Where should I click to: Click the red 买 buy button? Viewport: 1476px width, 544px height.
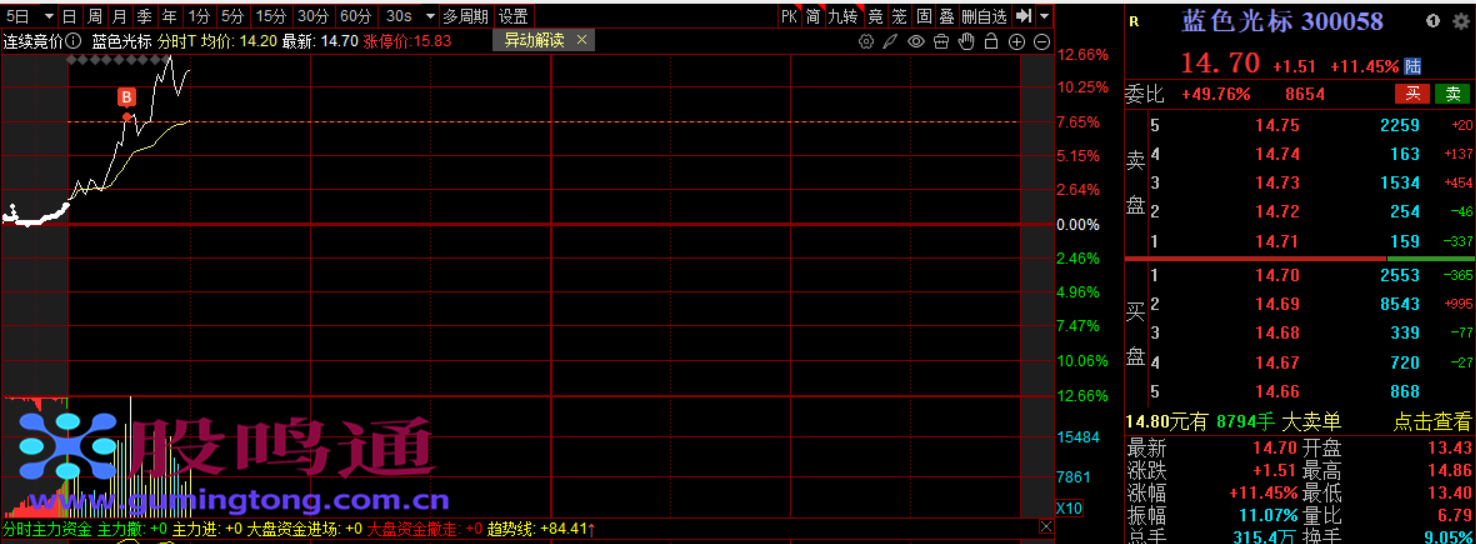click(1412, 94)
